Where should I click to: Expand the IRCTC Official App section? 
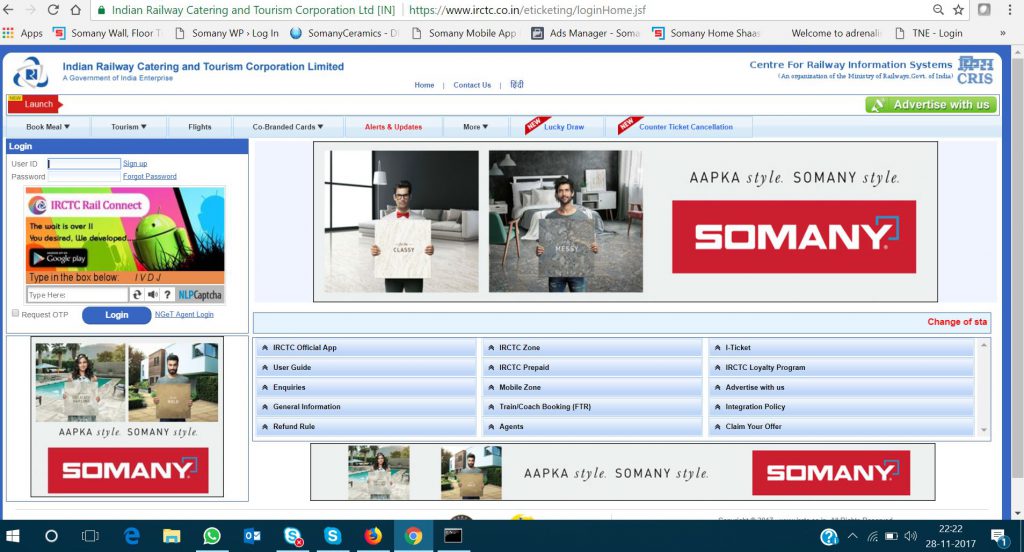point(367,348)
